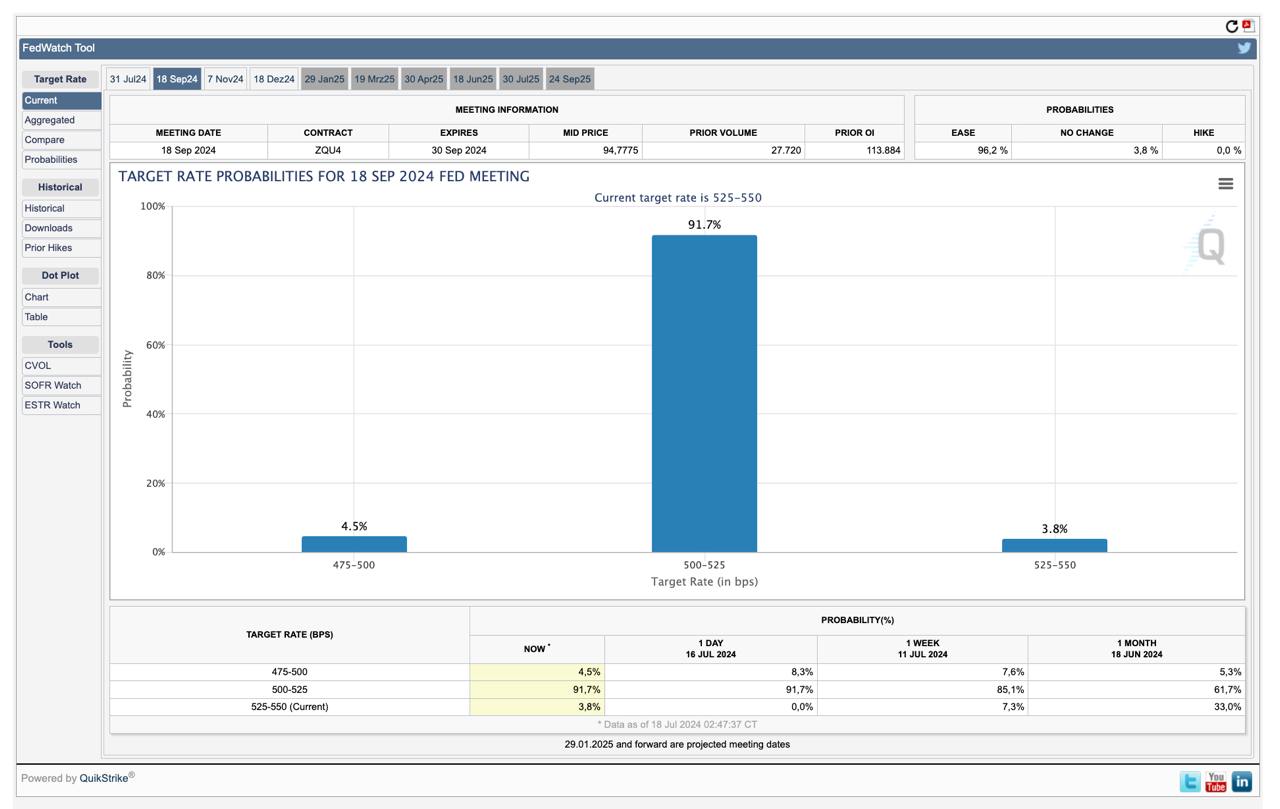The image size is (1280, 809).
Task: Open the Dot Plot Chart view
Action: pyautogui.click(x=37, y=297)
